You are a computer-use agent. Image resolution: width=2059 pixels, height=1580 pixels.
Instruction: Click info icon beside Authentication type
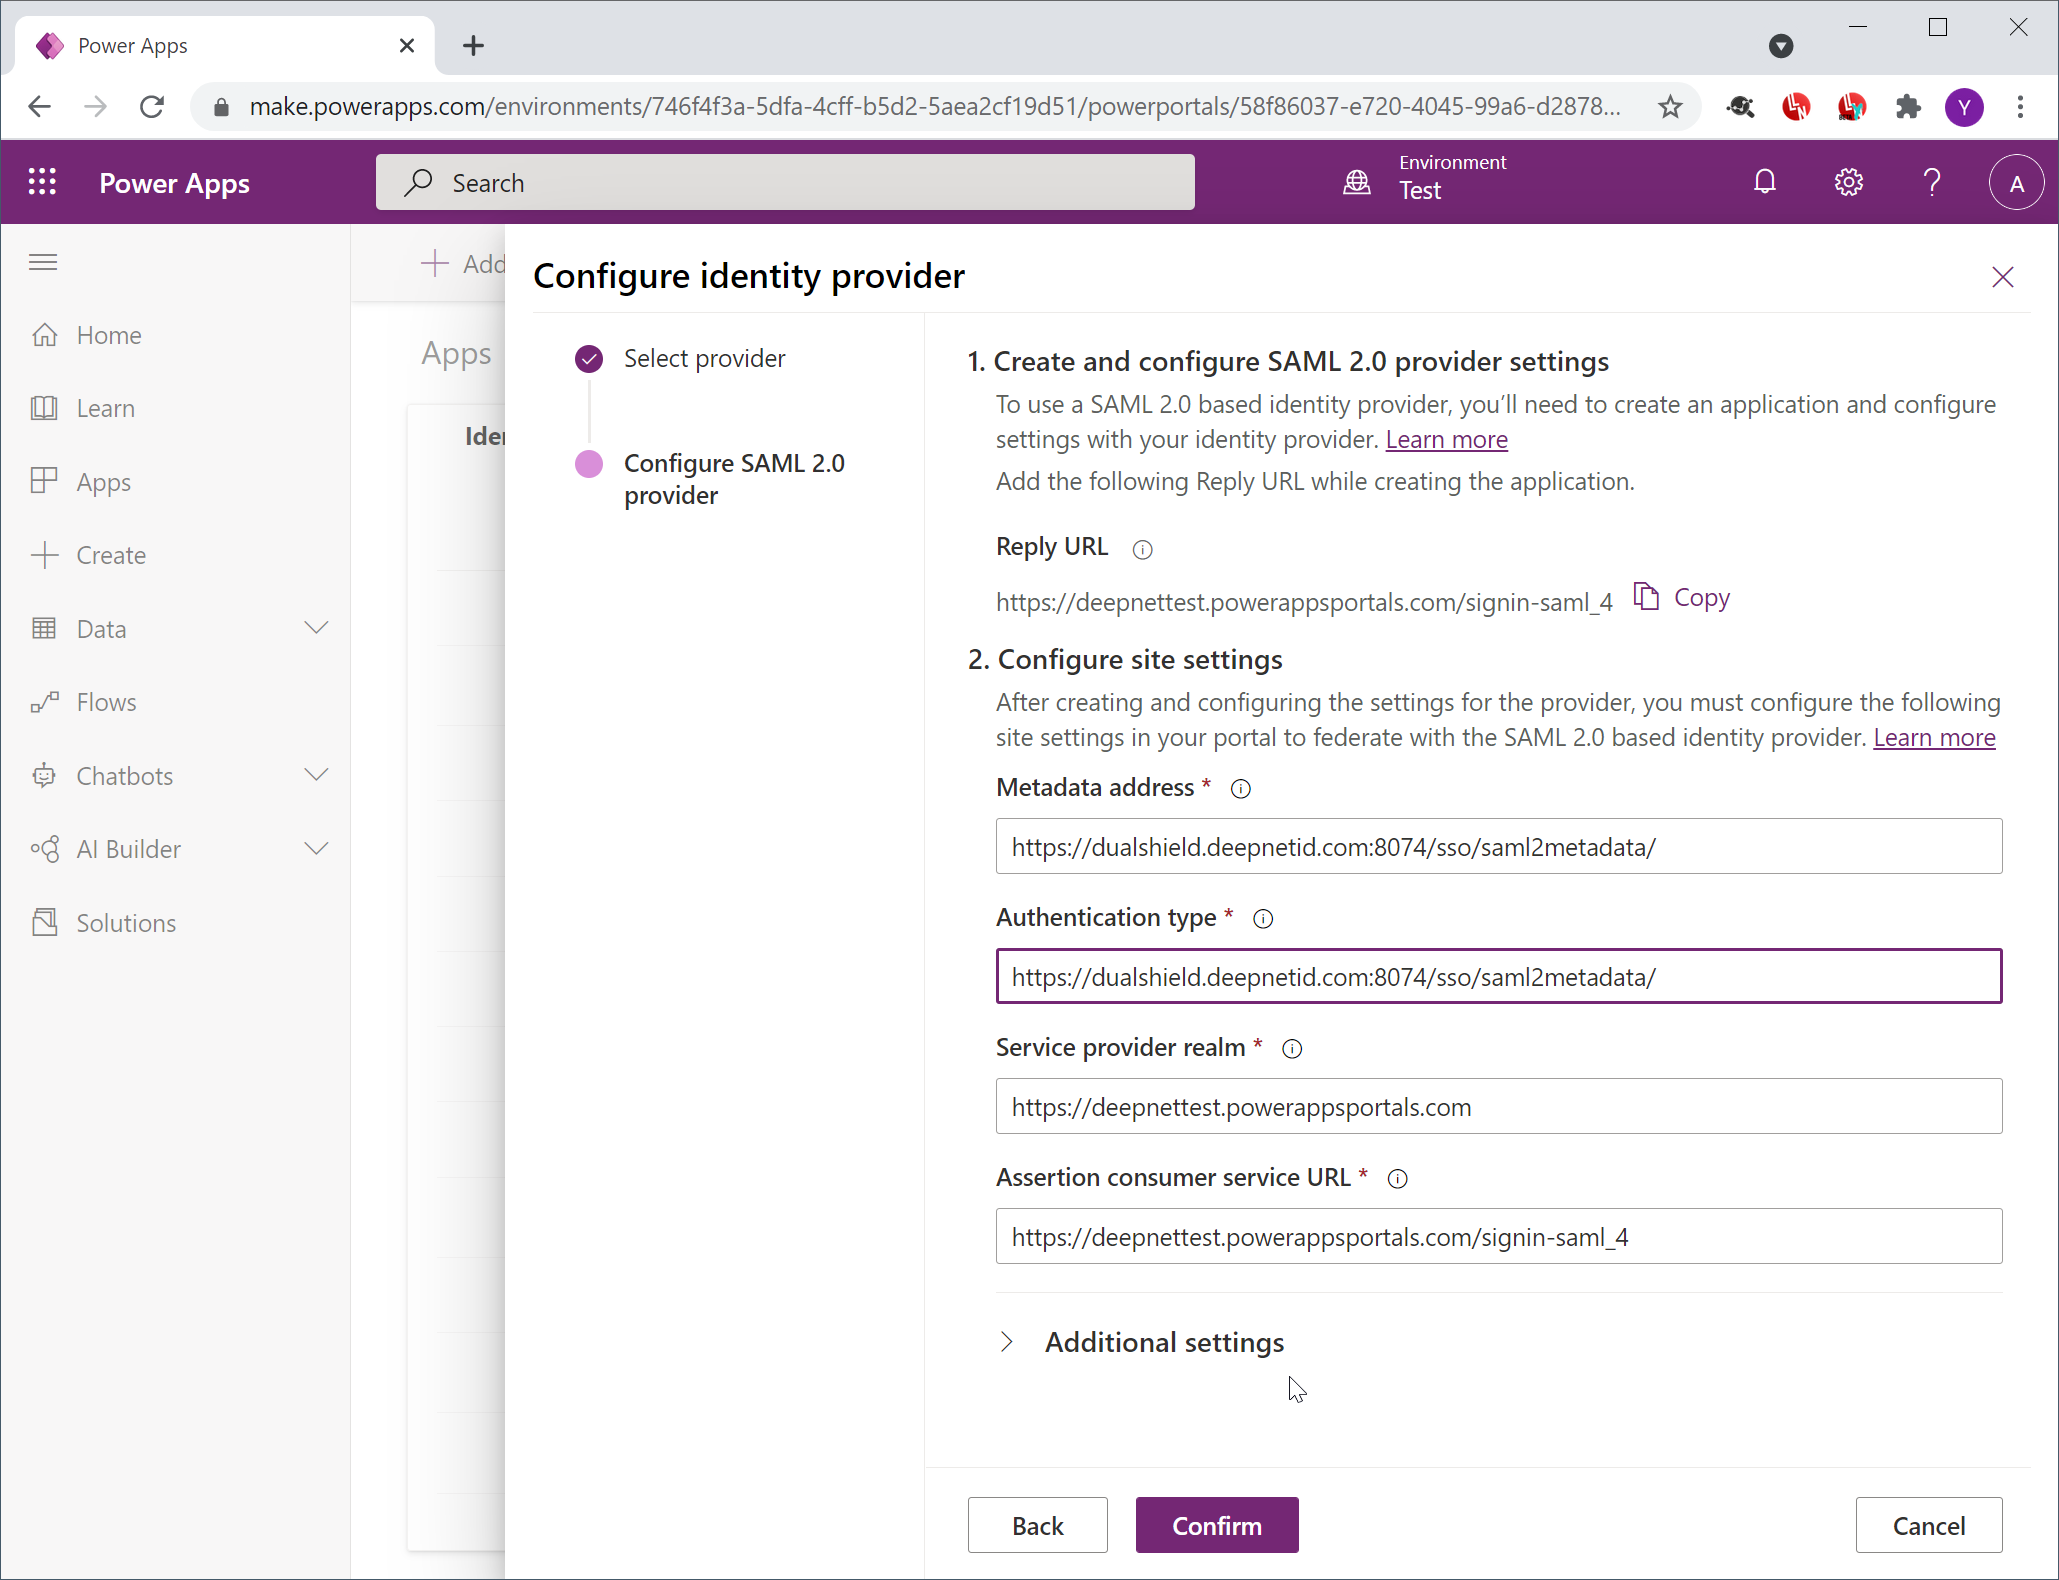click(1263, 919)
